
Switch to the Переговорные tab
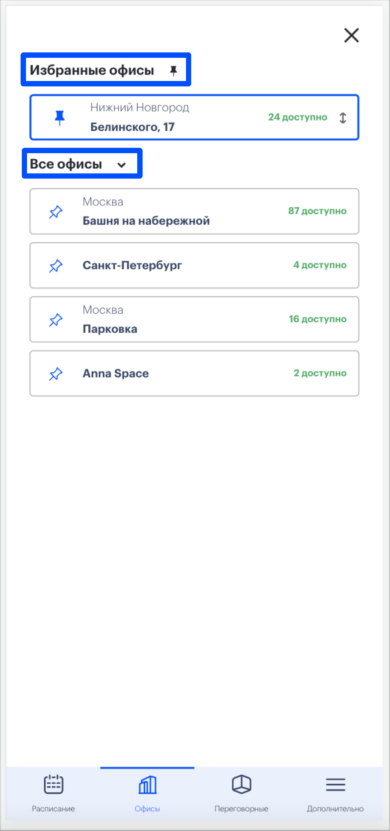241,793
